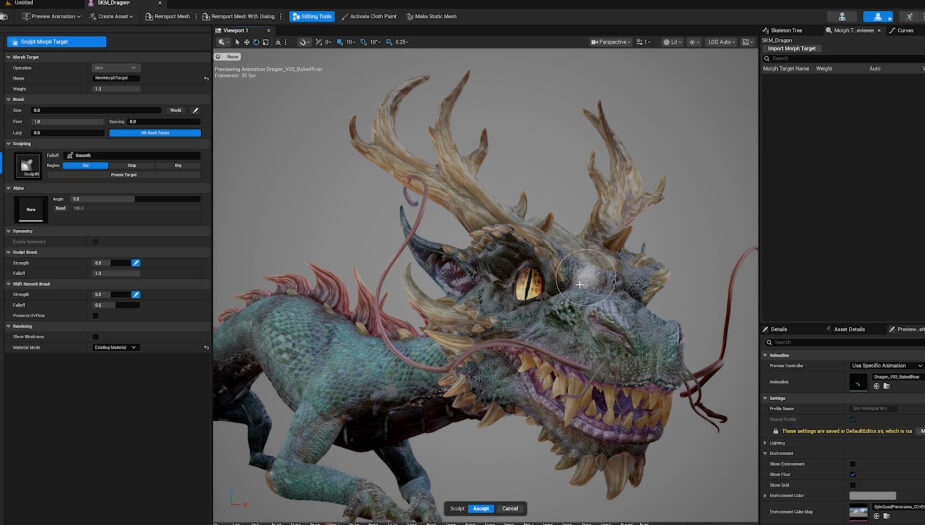Activate Cloth Paint in the toolbar
Screen dimensions: 925x525
coord(370,17)
